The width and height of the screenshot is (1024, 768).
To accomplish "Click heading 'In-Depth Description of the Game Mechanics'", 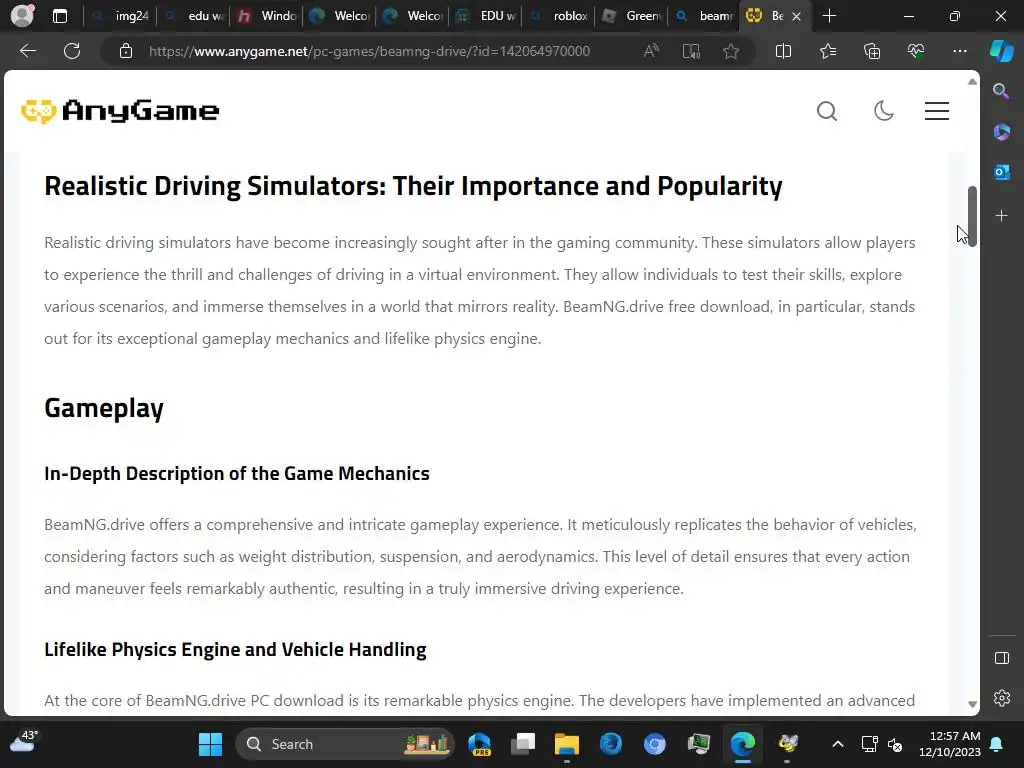I will [x=237, y=473].
